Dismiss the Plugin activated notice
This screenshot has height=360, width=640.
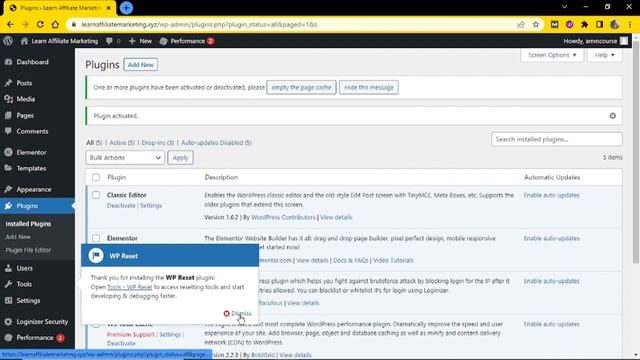point(613,116)
